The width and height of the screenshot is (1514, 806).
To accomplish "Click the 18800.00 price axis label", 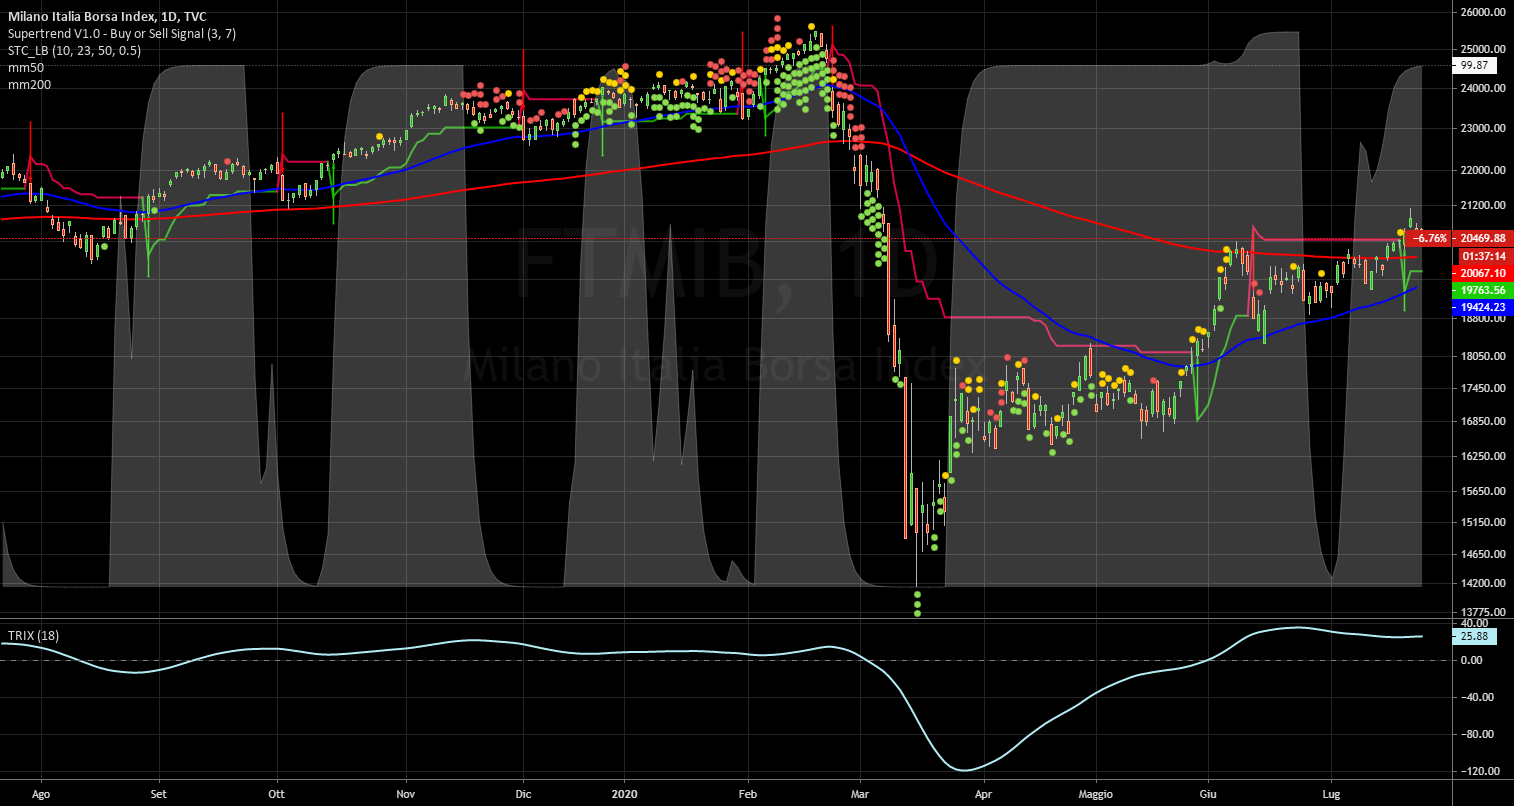I will 1481,320.
